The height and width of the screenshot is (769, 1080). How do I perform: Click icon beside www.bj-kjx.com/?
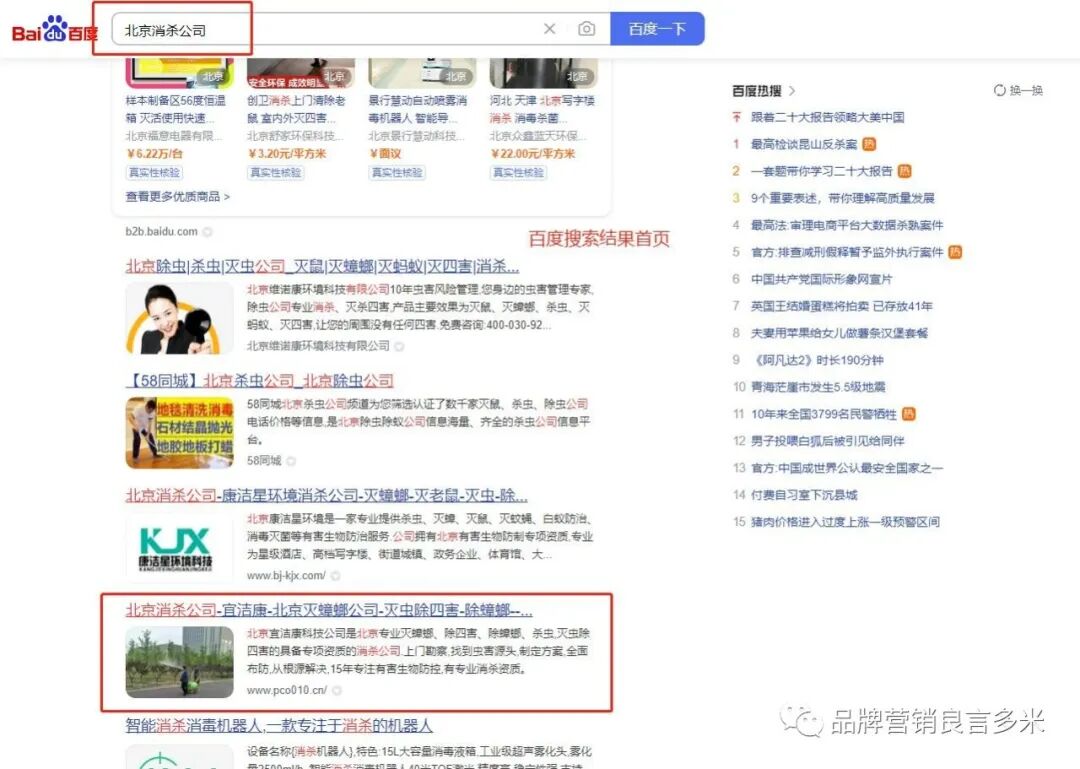pos(335,575)
